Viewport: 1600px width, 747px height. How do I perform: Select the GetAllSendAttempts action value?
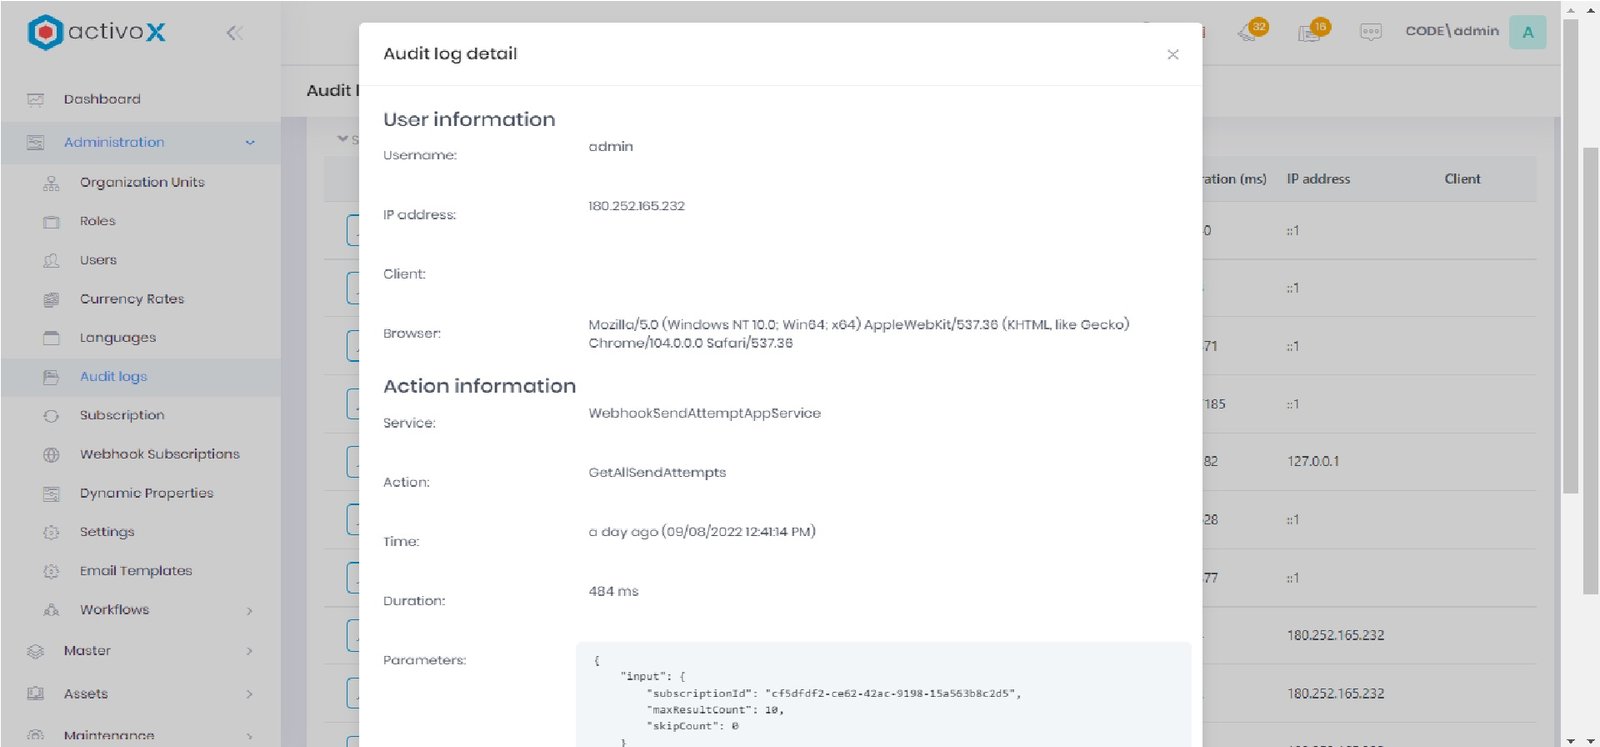(657, 472)
